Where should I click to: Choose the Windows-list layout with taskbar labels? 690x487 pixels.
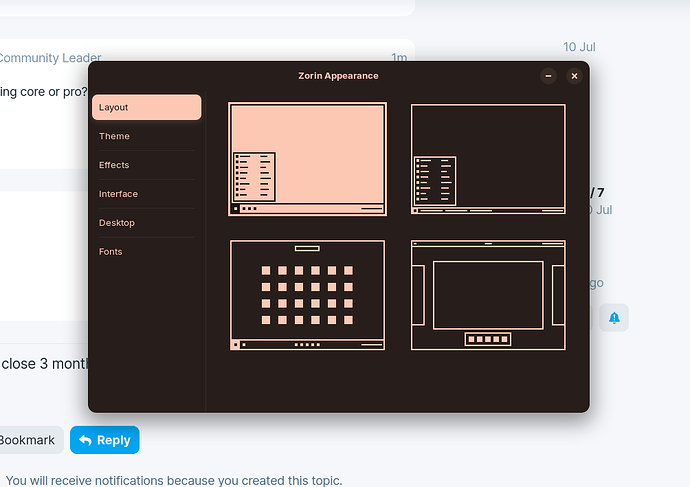(x=488, y=159)
